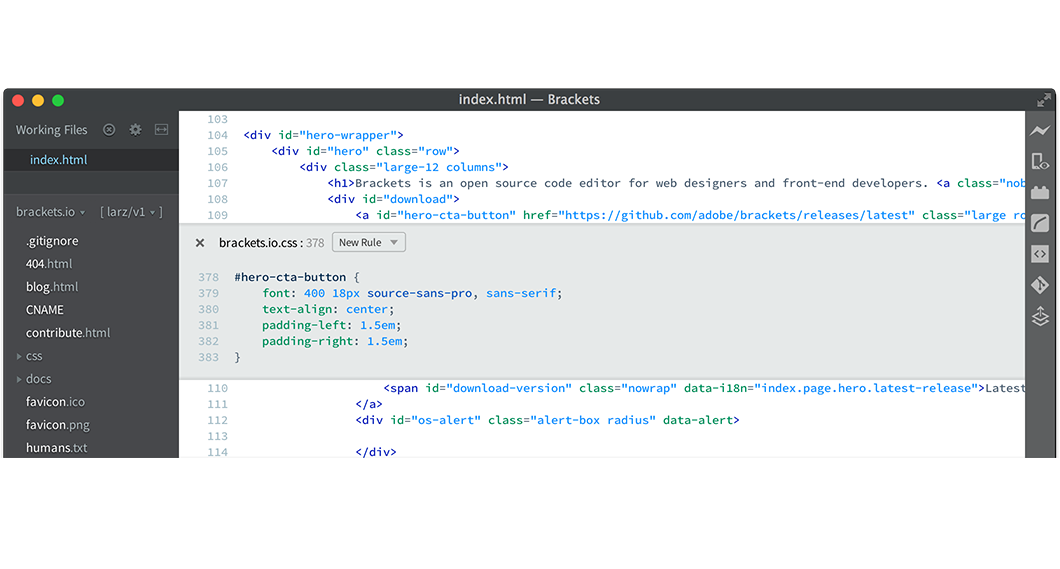Click the code brackets icon in right toolbar
Screen dimensions: 1060x569
click(x=1040, y=254)
